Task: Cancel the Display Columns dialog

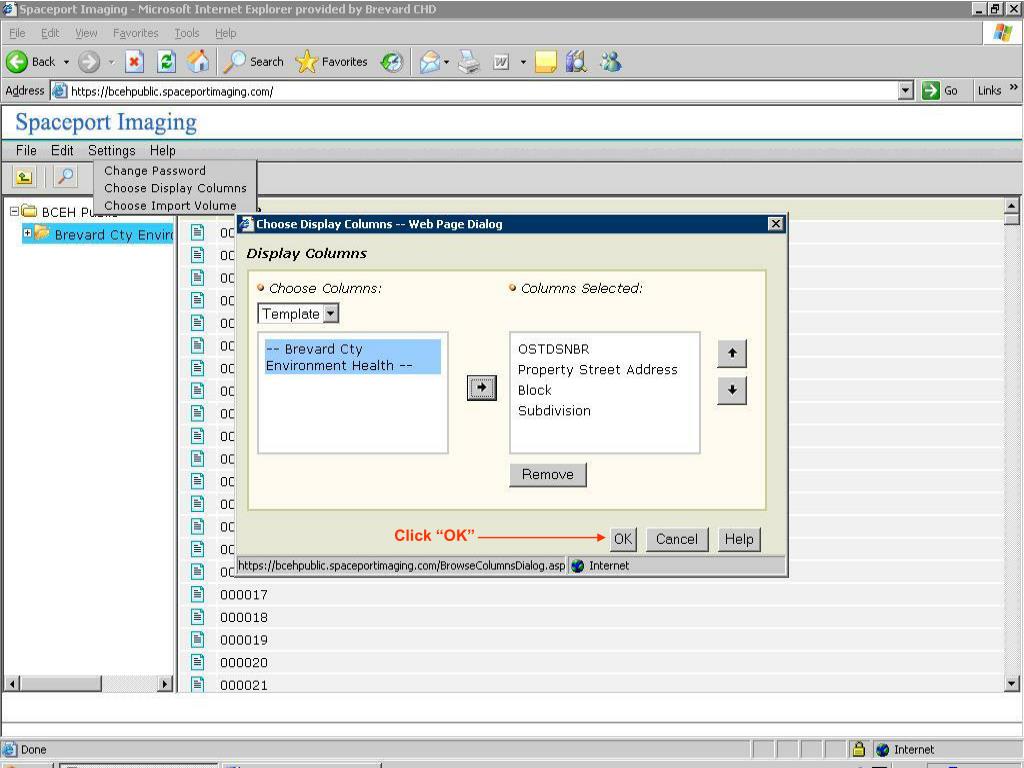Action: [677, 539]
